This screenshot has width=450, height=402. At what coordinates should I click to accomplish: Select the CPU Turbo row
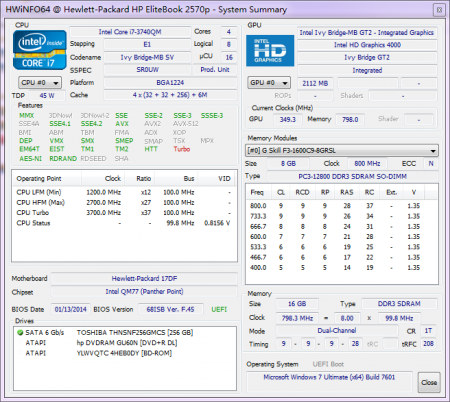pyautogui.click(x=124, y=213)
